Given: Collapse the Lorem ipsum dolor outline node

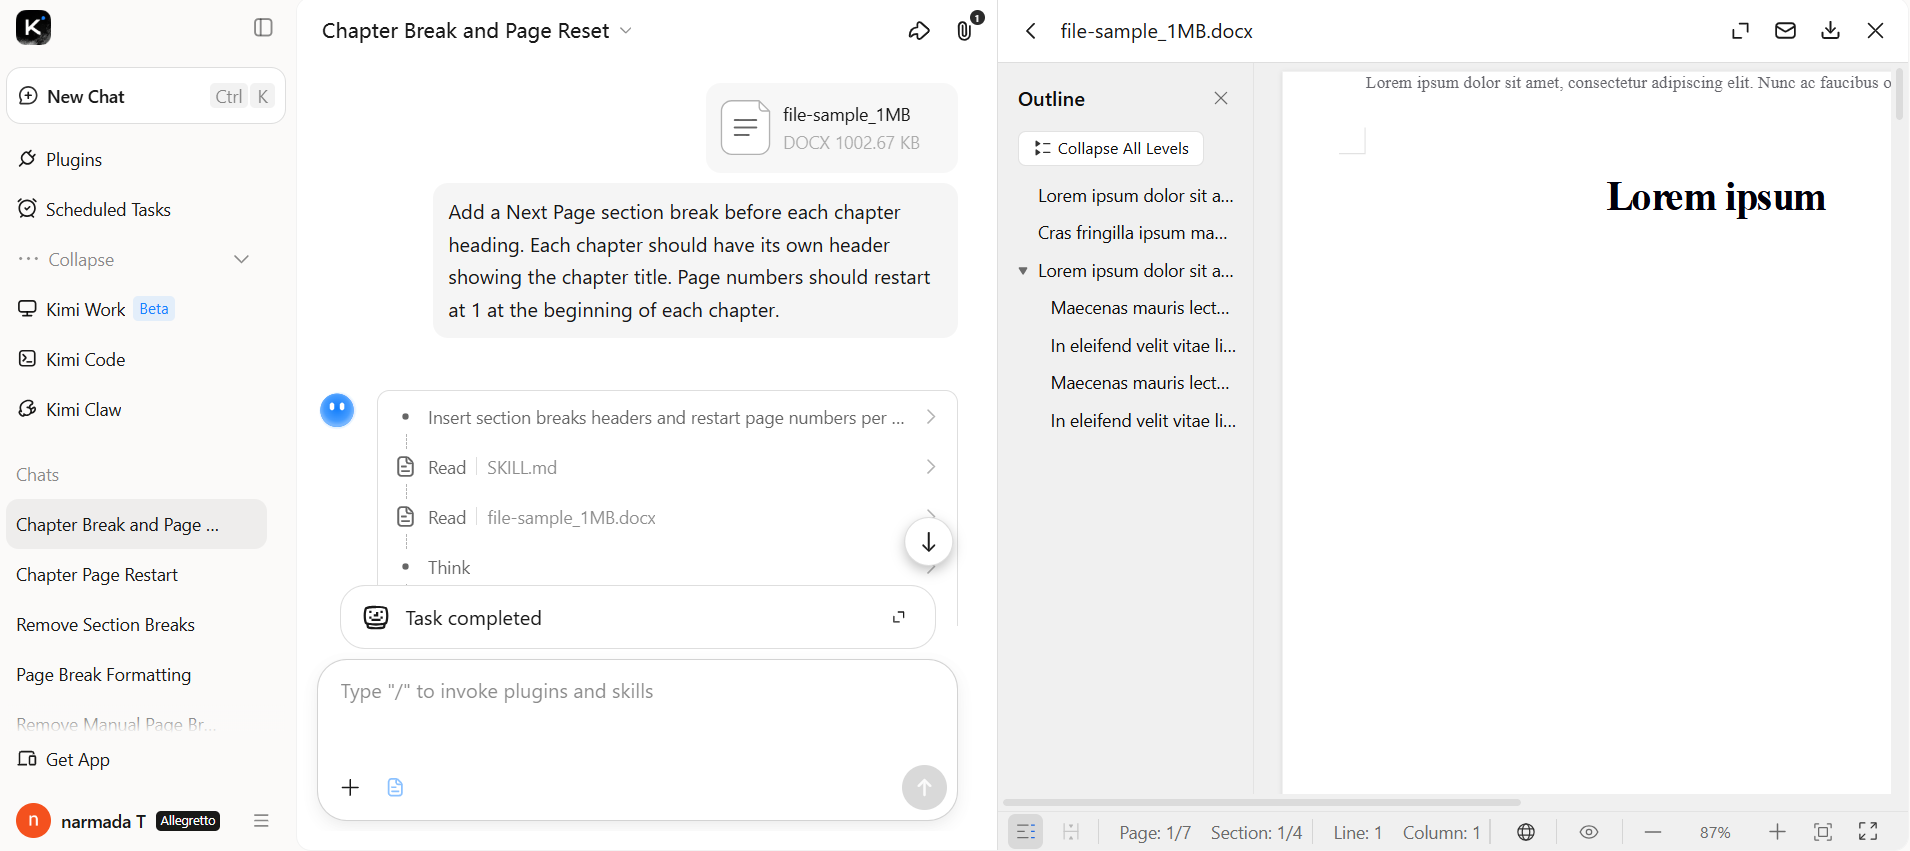Looking at the screenshot, I should 1023,271.
